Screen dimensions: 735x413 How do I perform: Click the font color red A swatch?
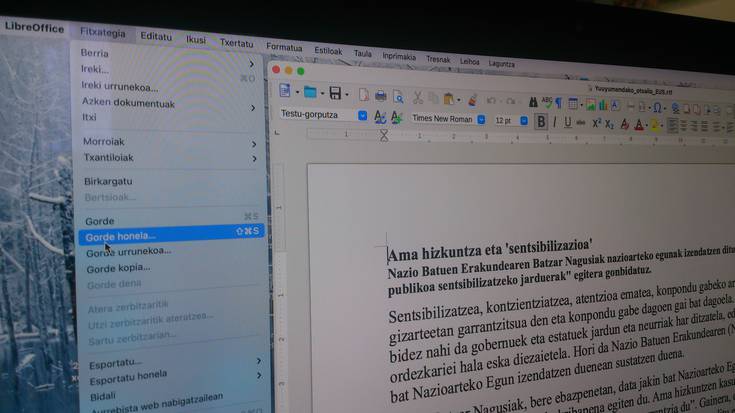[x=639, y=125]
